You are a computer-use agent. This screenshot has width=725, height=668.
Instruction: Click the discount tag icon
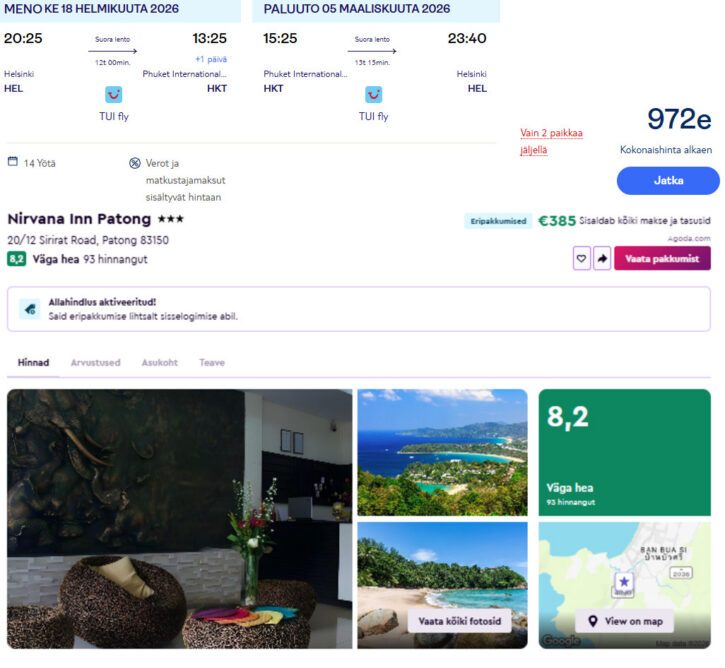[x=29, y=308]
